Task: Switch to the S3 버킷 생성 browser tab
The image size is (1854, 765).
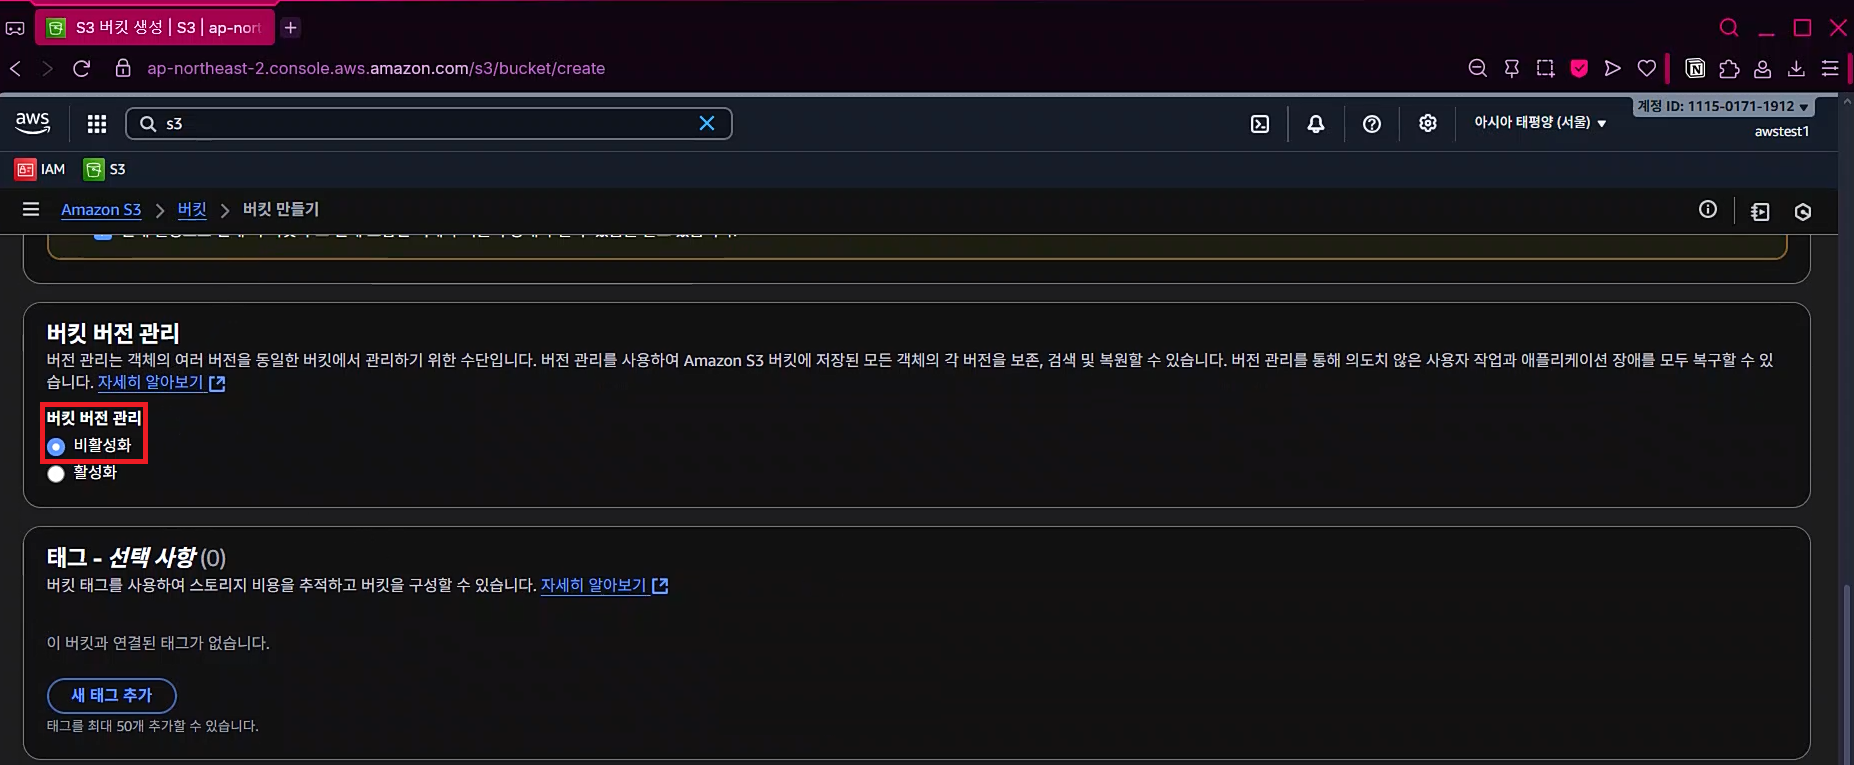Action: point(155,28)
